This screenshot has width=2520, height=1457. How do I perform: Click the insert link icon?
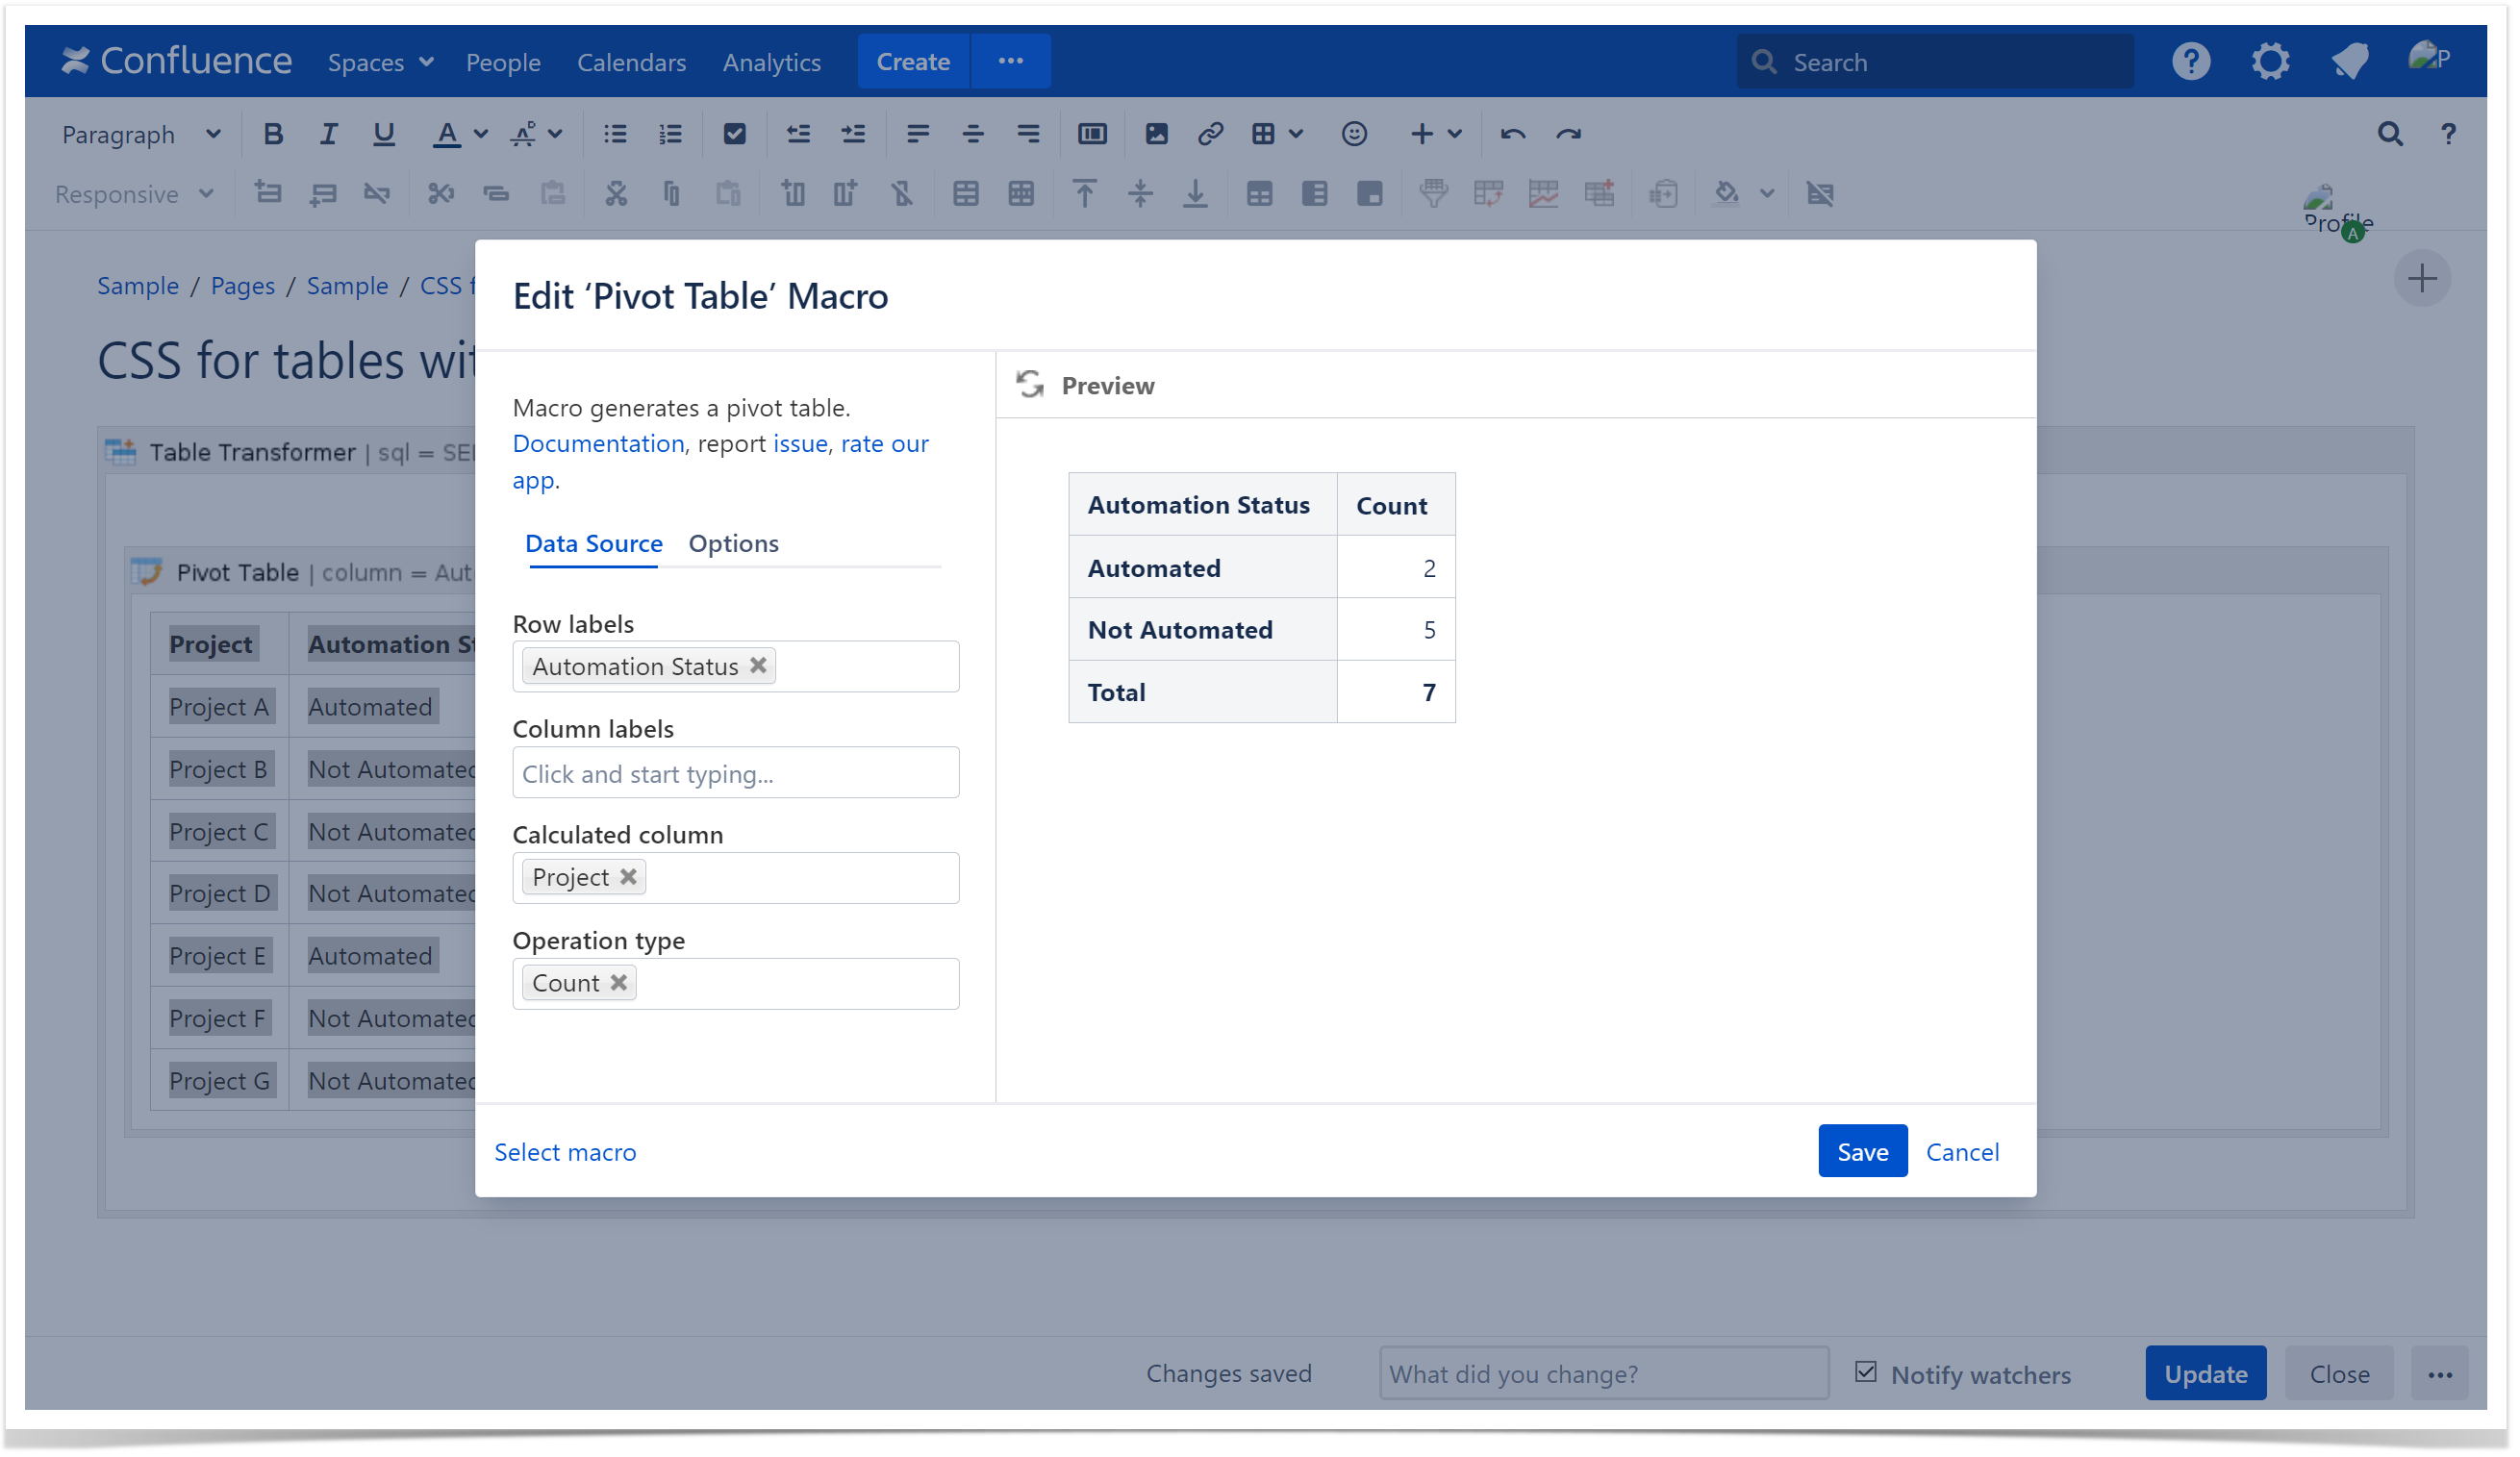point(1212,134)
